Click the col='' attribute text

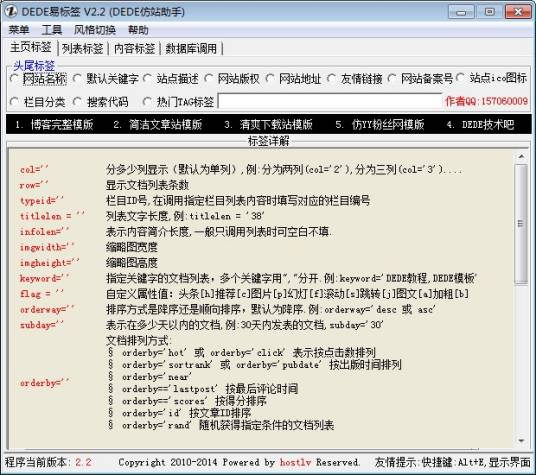tap(34, 169)
